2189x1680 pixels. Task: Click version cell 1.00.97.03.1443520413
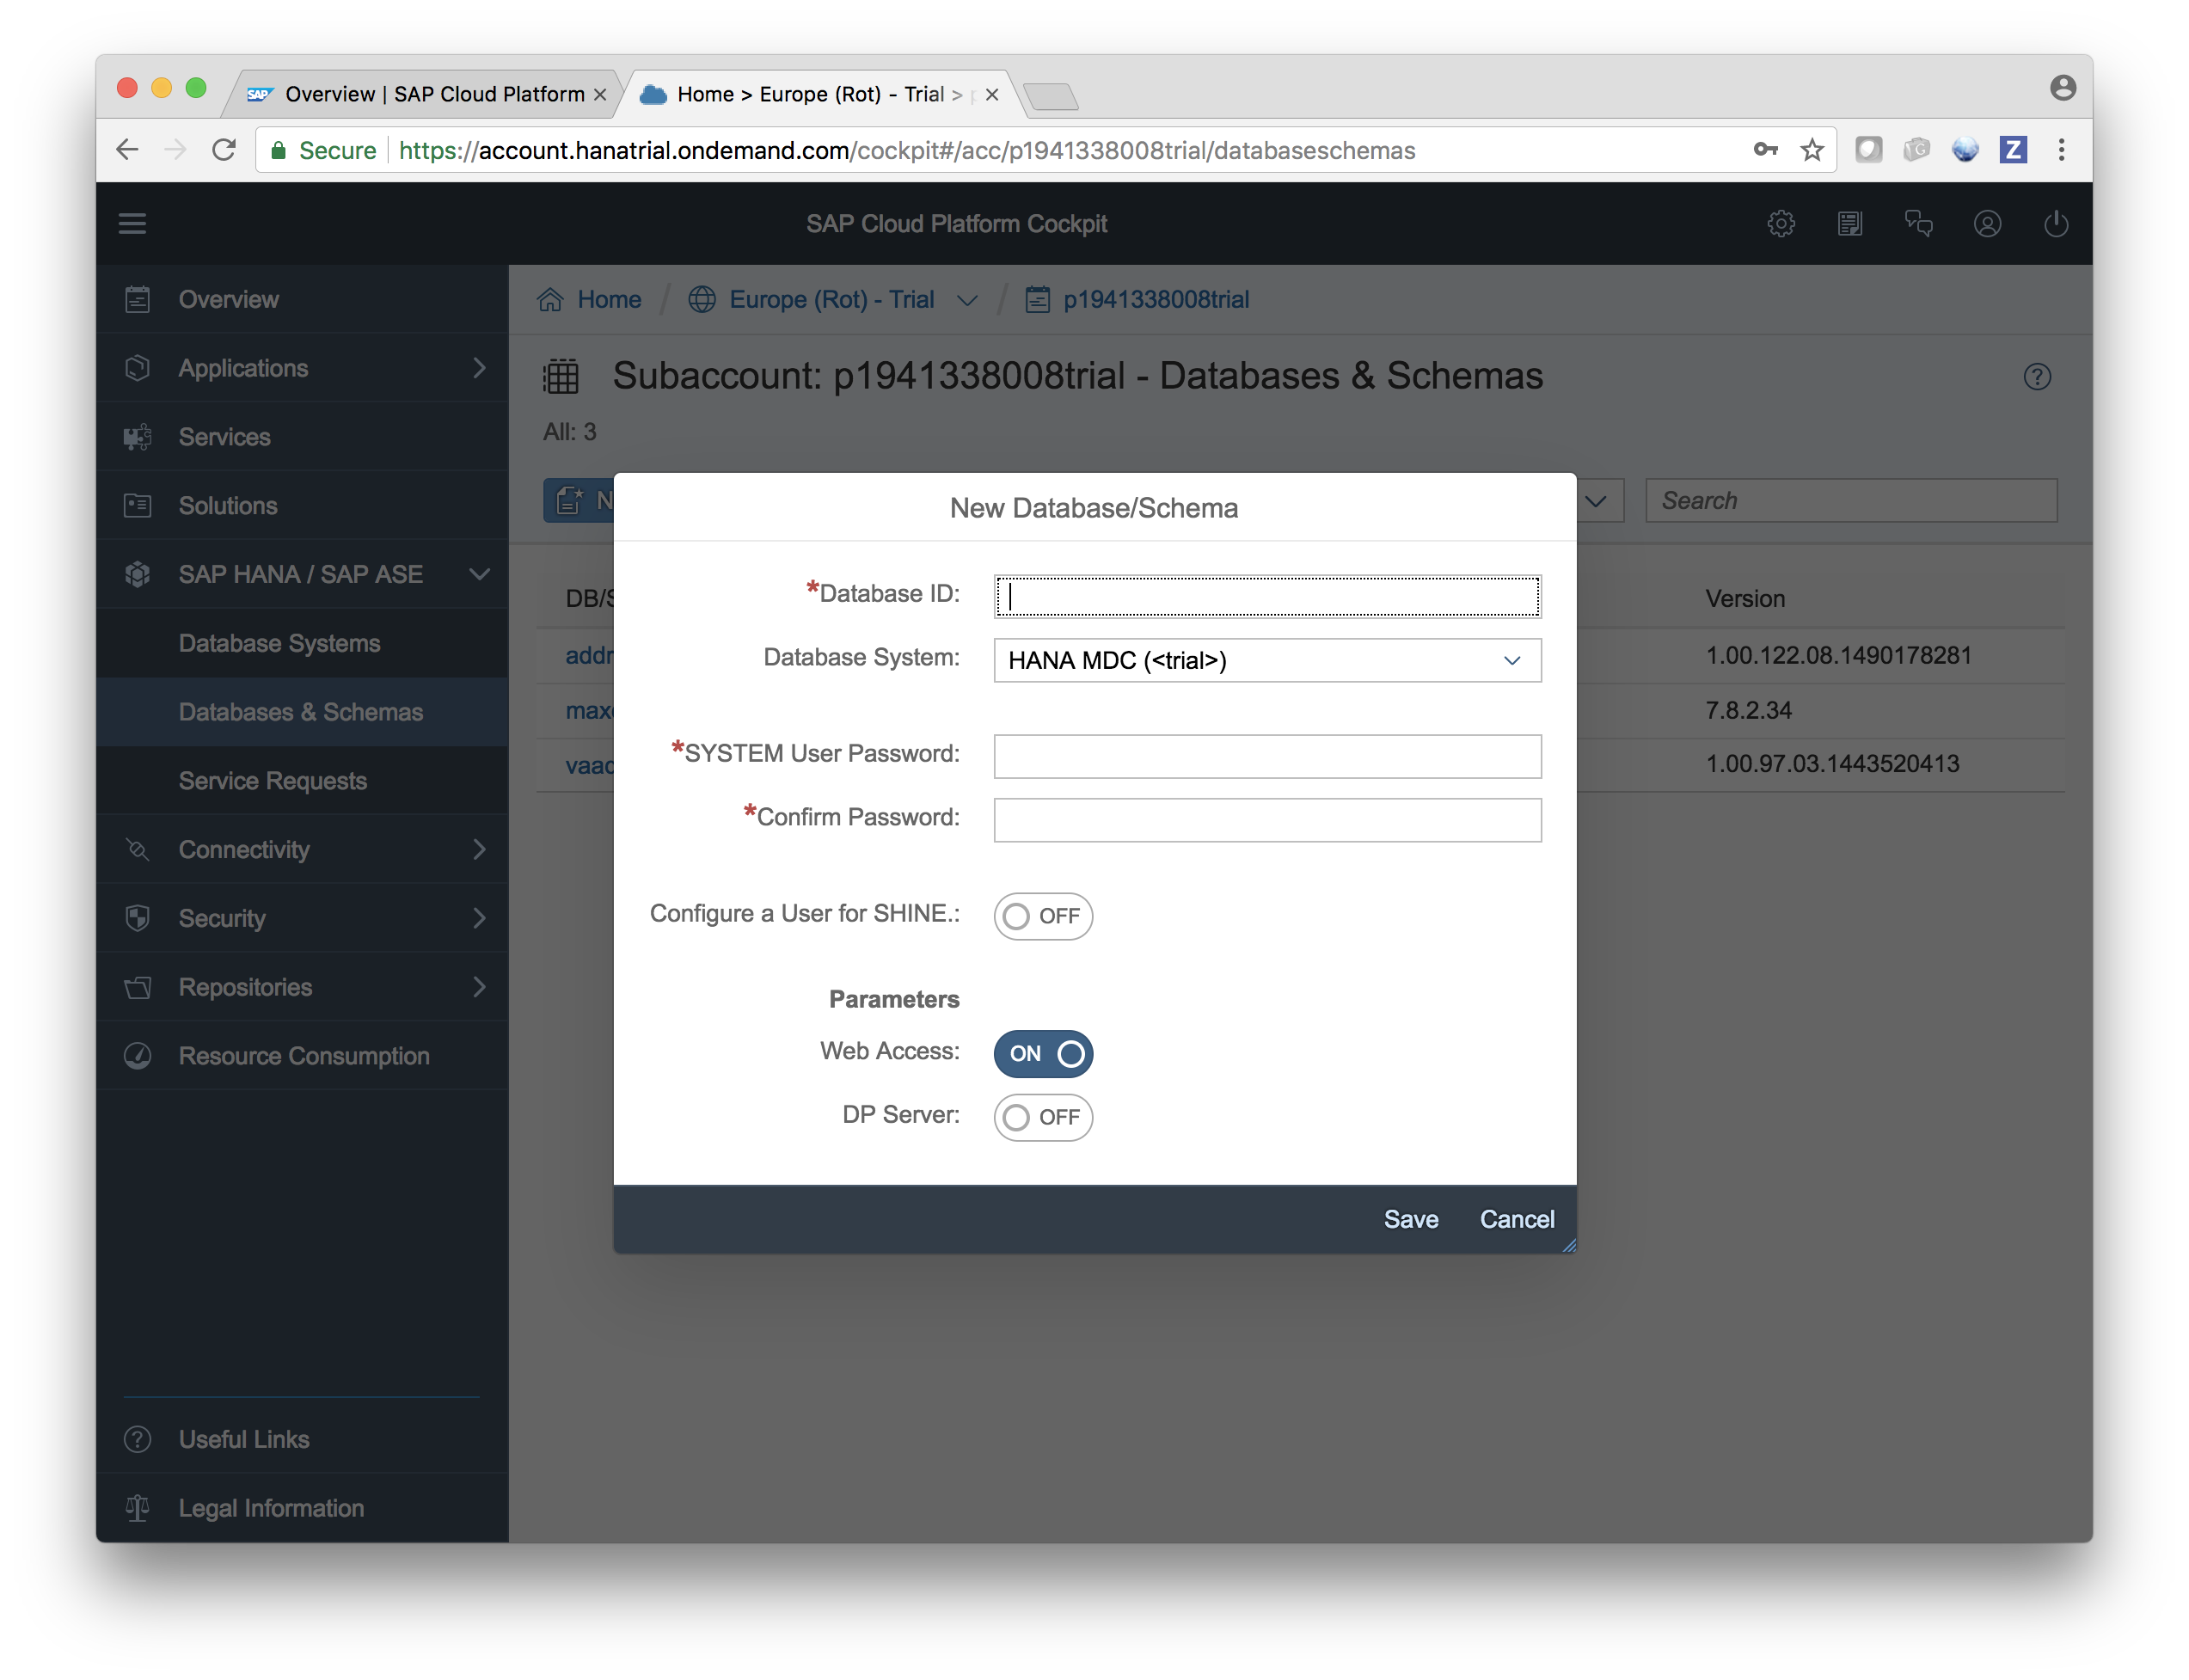(x=1832, y=764)
